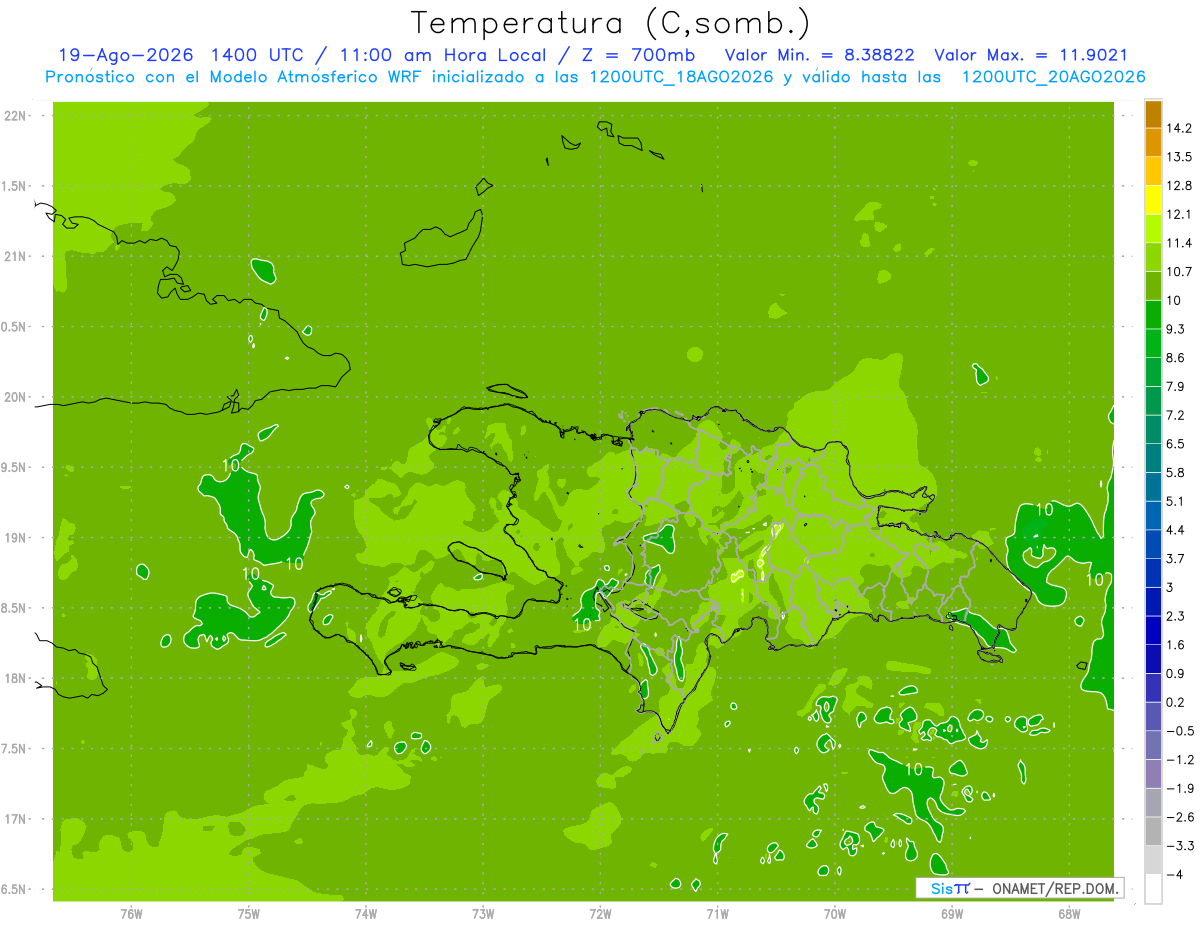Click the "1400 UTC" time text
The width and height of the screenshot is (1200, 927).
257,56
